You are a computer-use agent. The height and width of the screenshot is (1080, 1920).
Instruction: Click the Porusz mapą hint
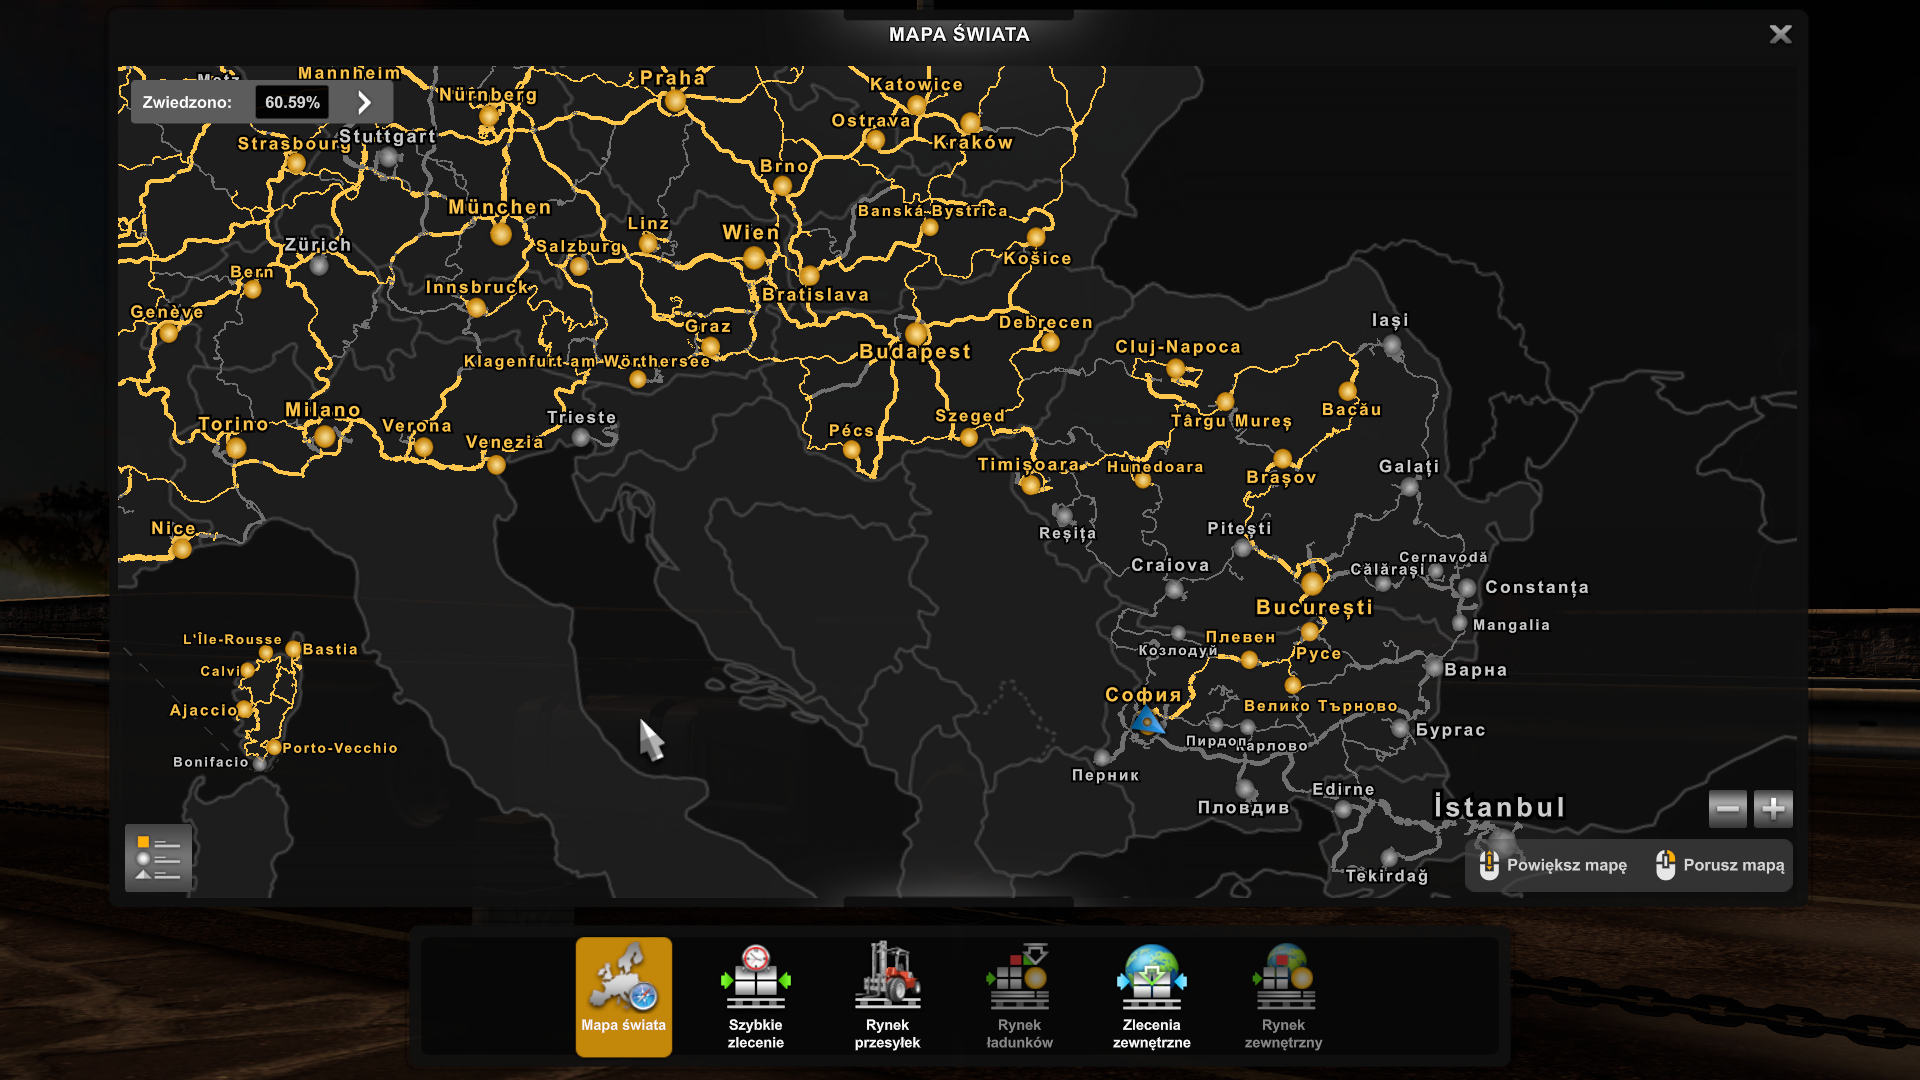pos(1720,865)
